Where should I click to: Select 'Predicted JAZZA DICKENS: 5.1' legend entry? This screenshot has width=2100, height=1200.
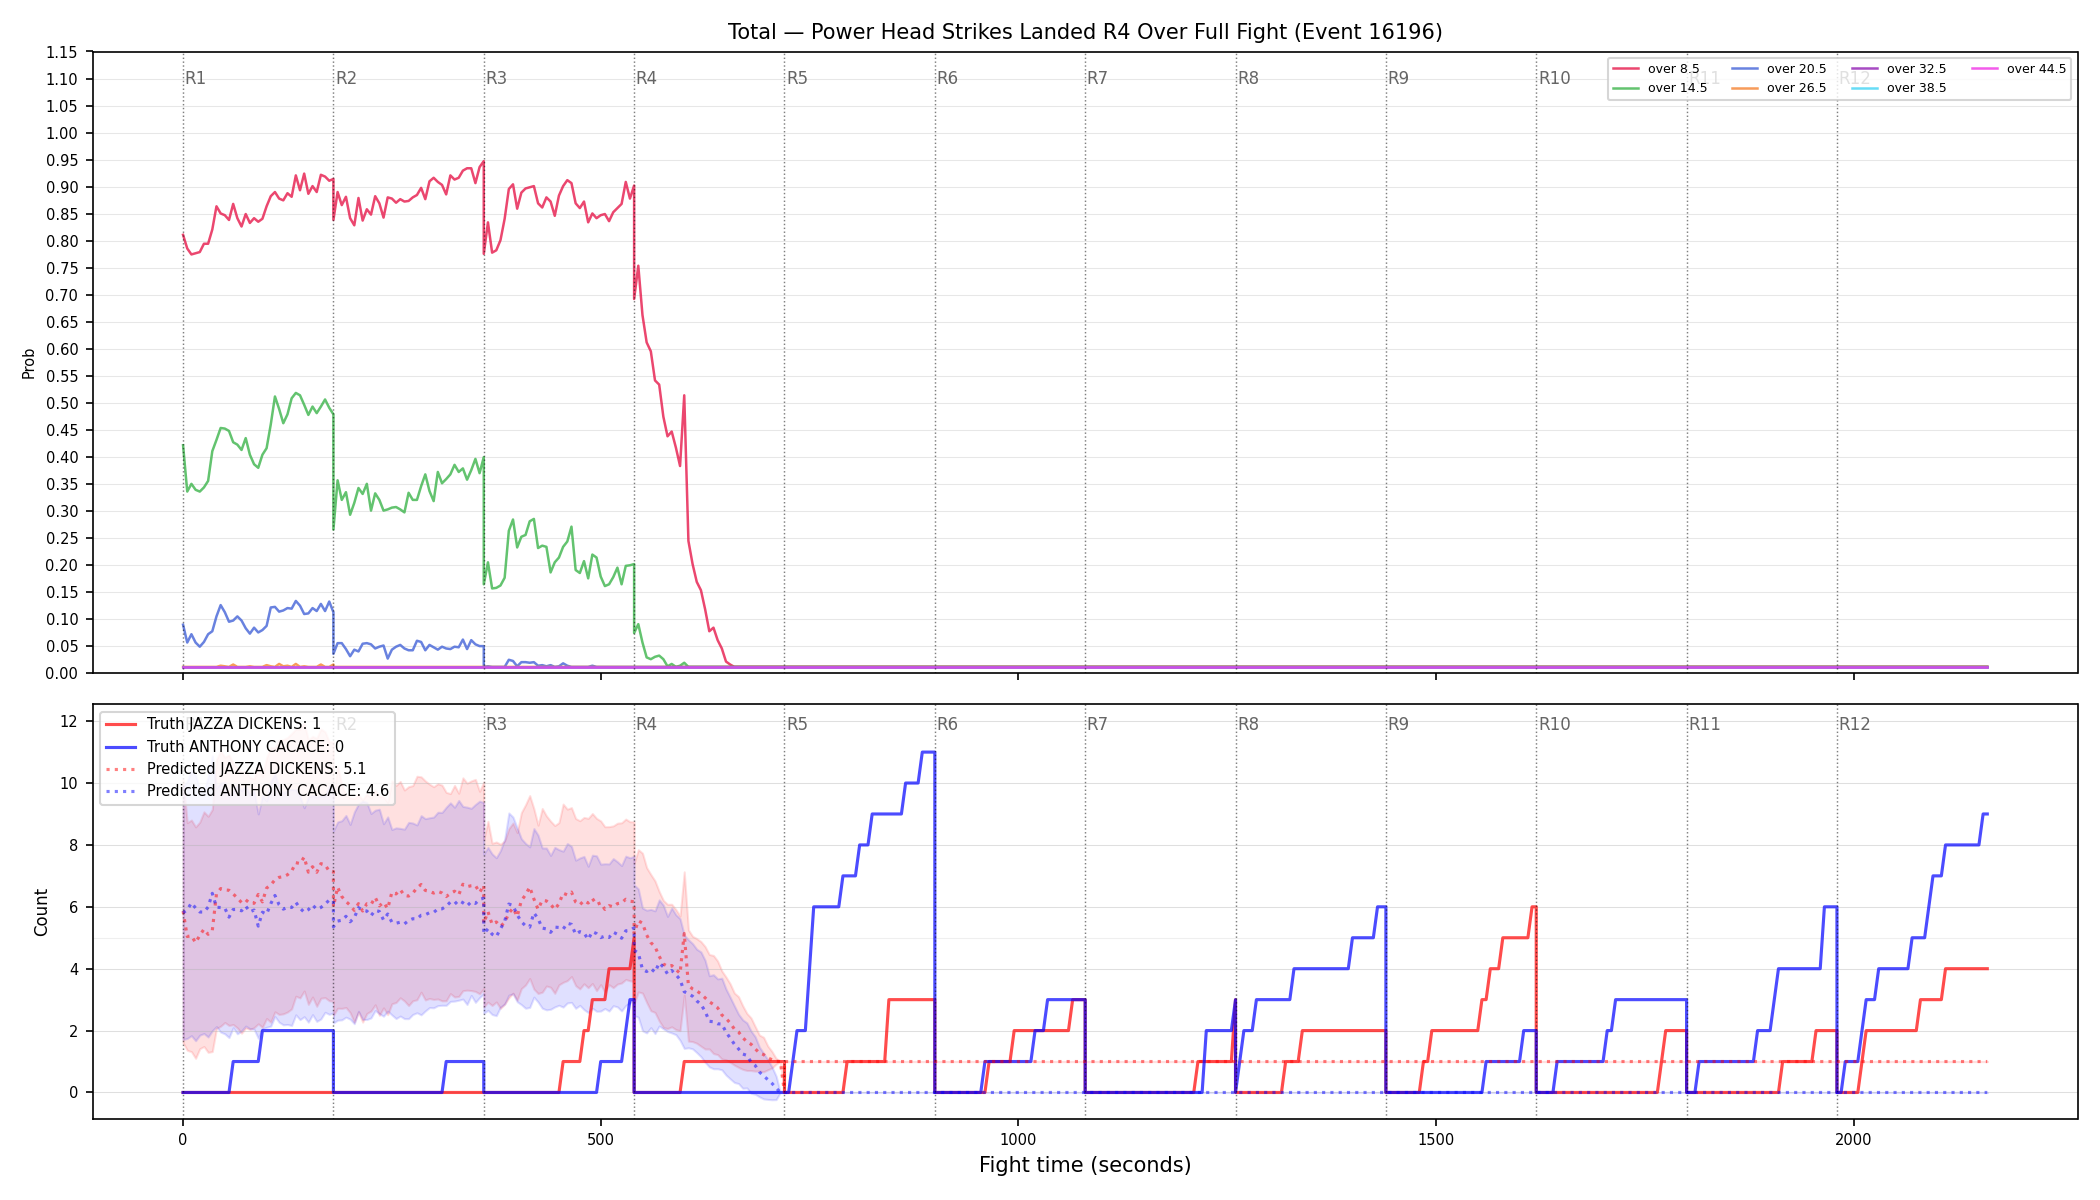point(256,769)
